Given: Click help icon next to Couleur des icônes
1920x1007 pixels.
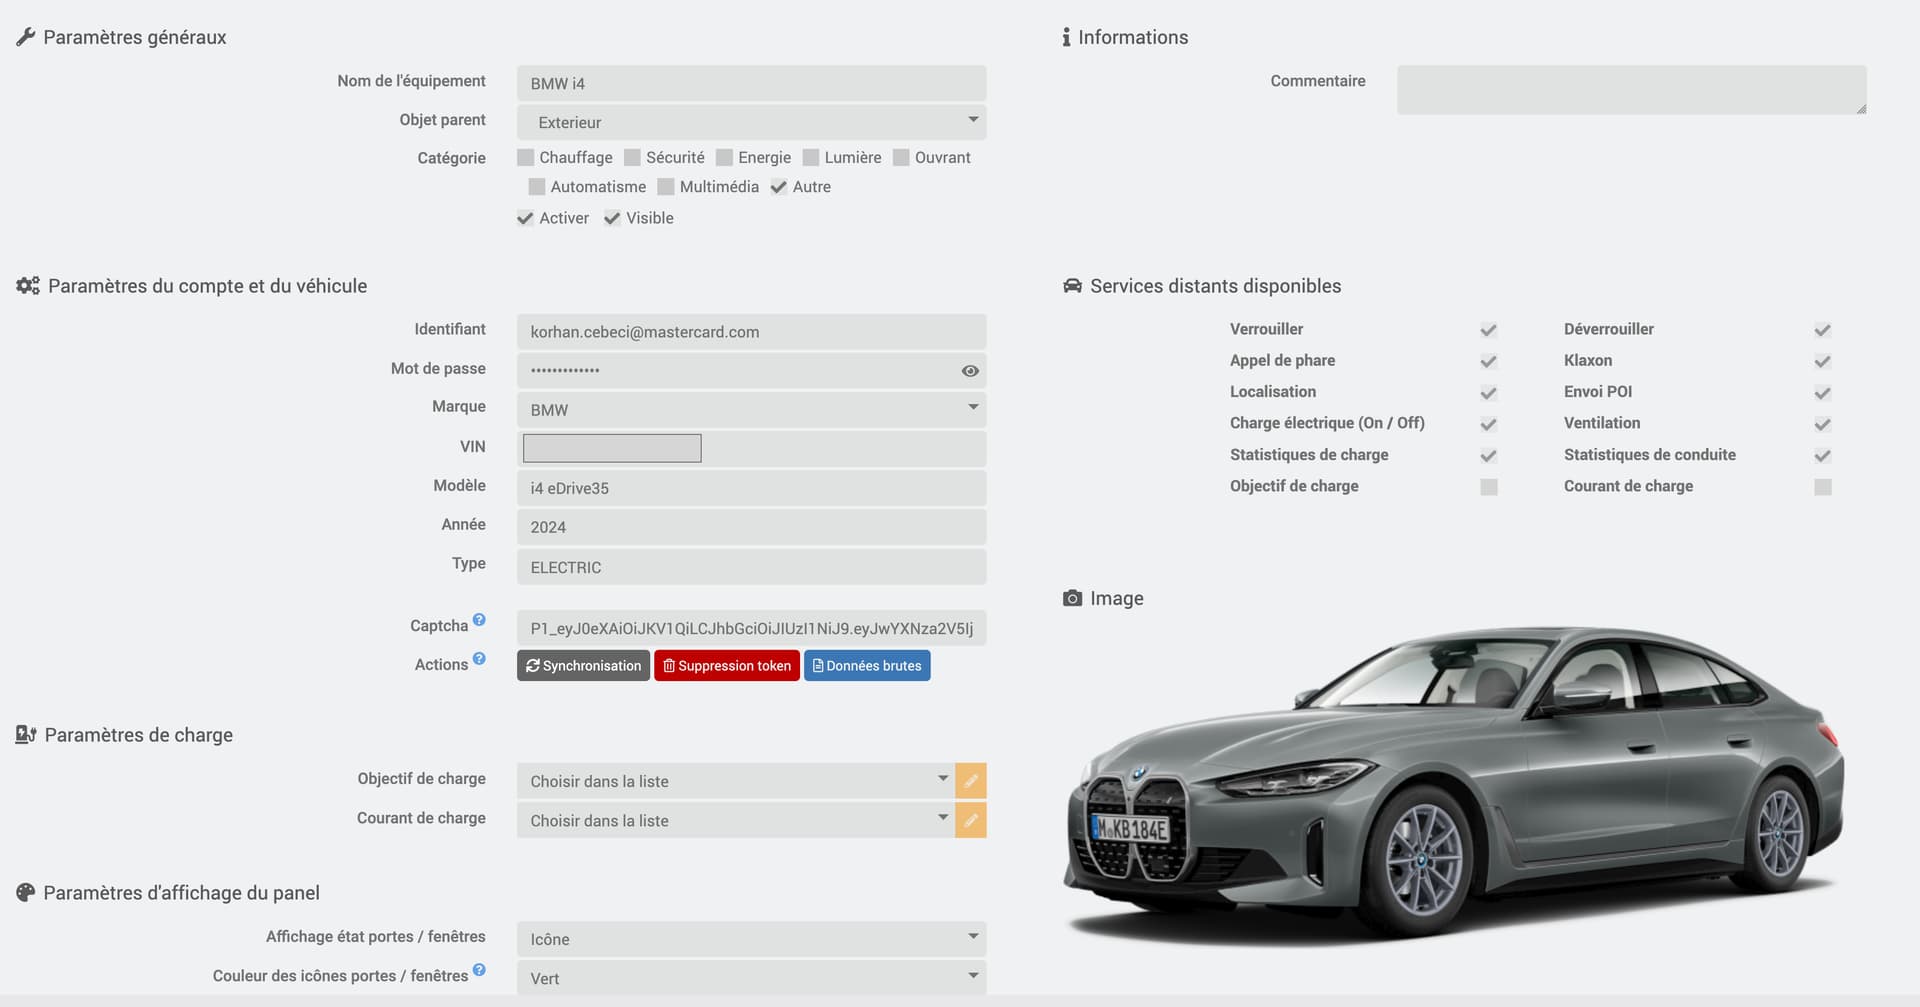Looking at the screenshot, I should point(479,970).
